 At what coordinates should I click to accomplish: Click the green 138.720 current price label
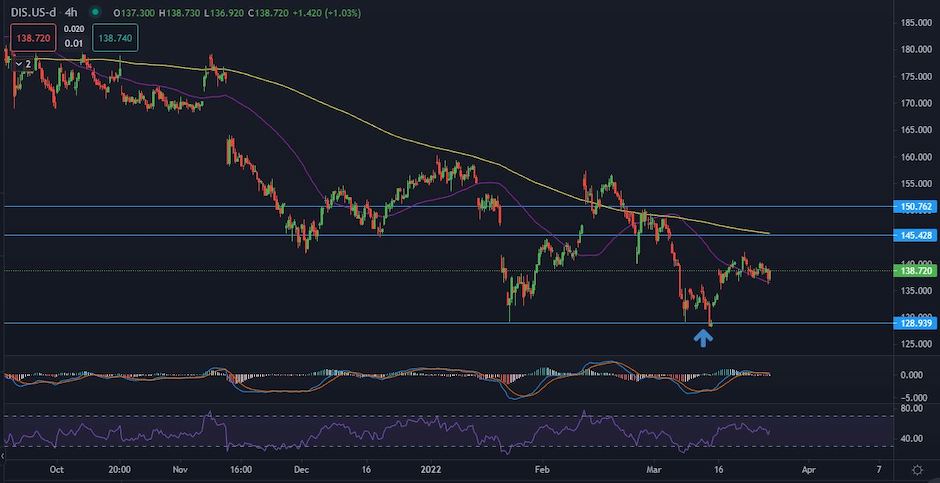point(914,271)
